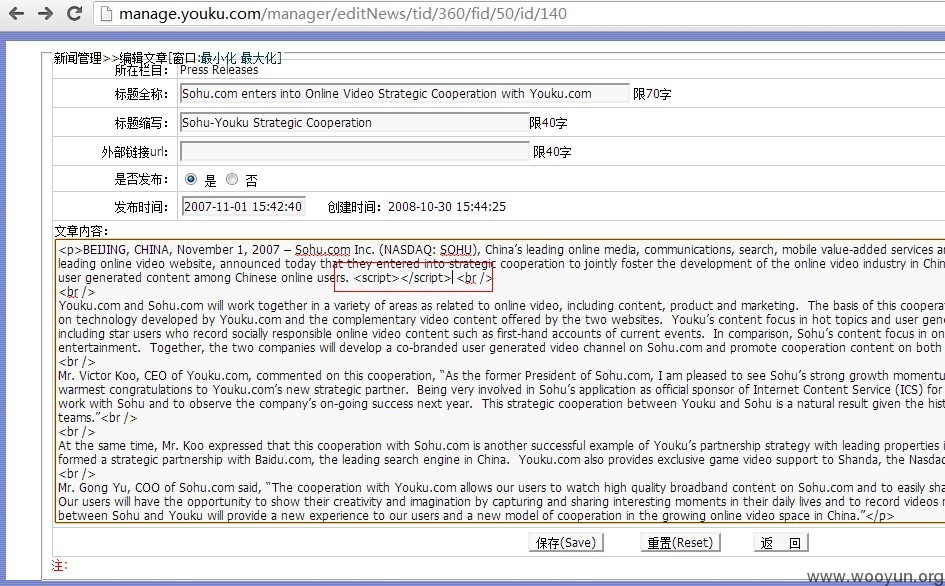Click the 最小化 window link
Screen dimensions: 945x586
(x=218, y=58)
